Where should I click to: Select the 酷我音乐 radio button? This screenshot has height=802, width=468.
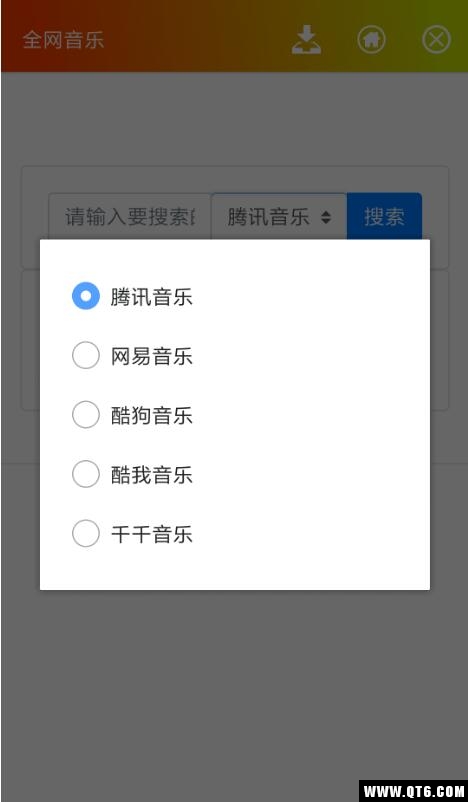(x=85, y=474)
